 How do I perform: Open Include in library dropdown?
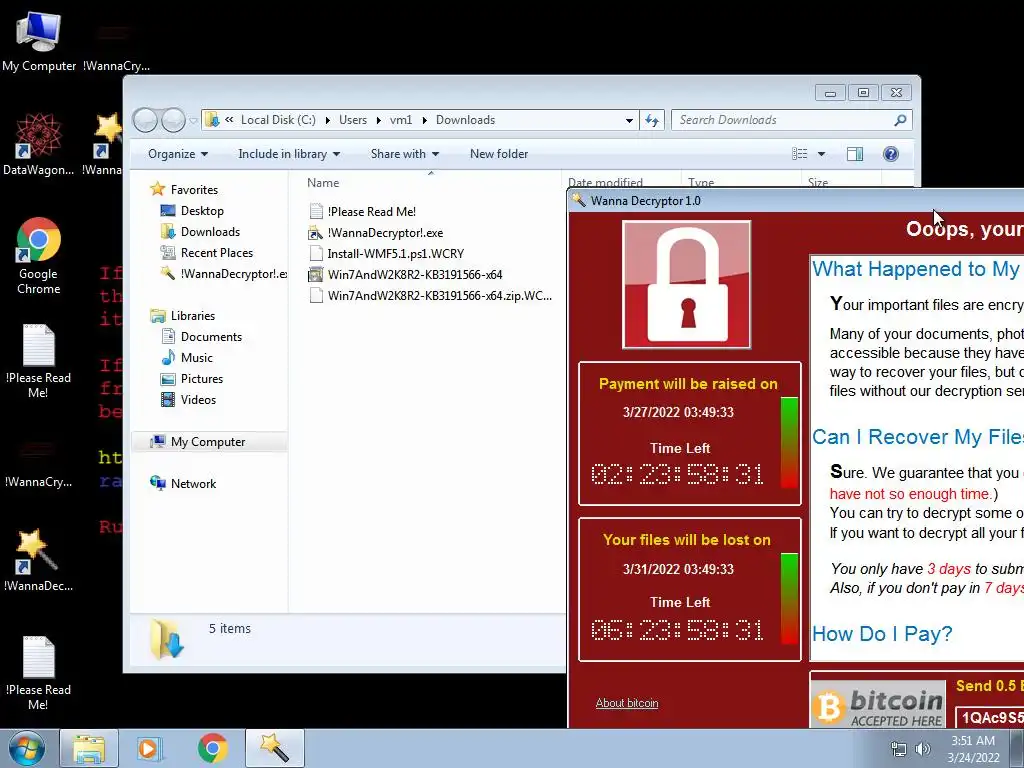click(289, 154)
